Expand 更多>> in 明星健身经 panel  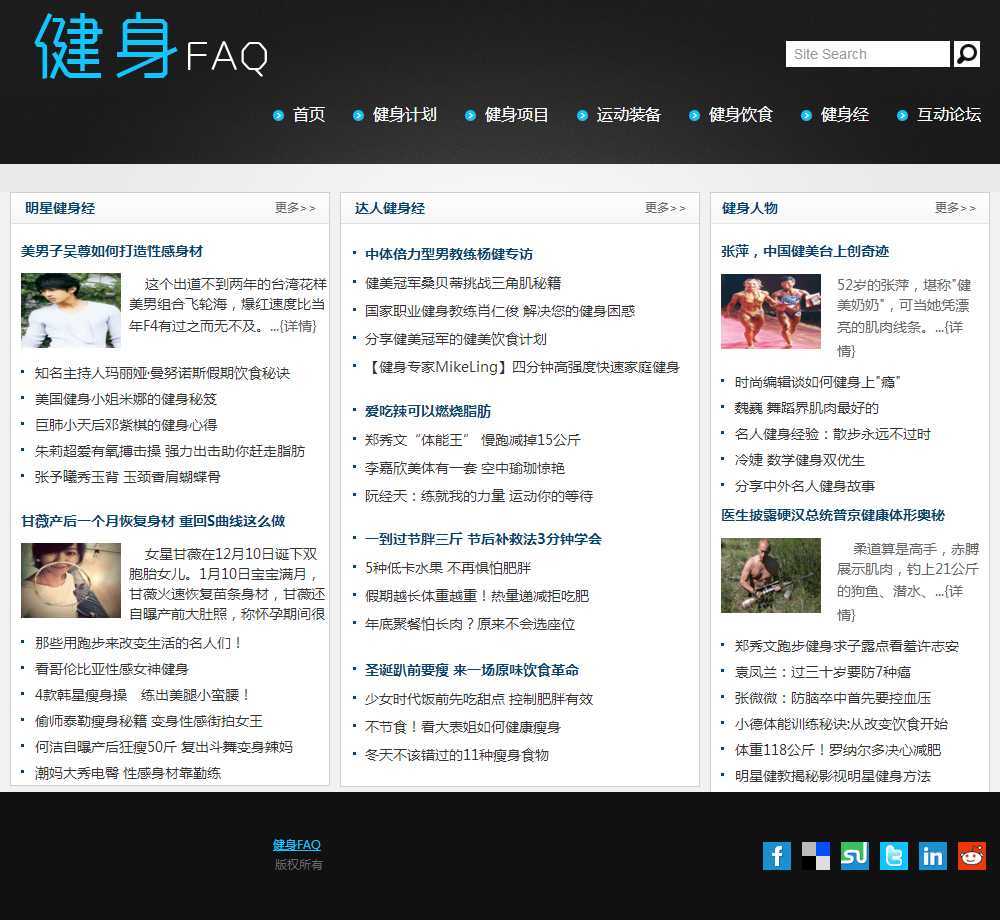pyautogui.click(x=295, y=208)
